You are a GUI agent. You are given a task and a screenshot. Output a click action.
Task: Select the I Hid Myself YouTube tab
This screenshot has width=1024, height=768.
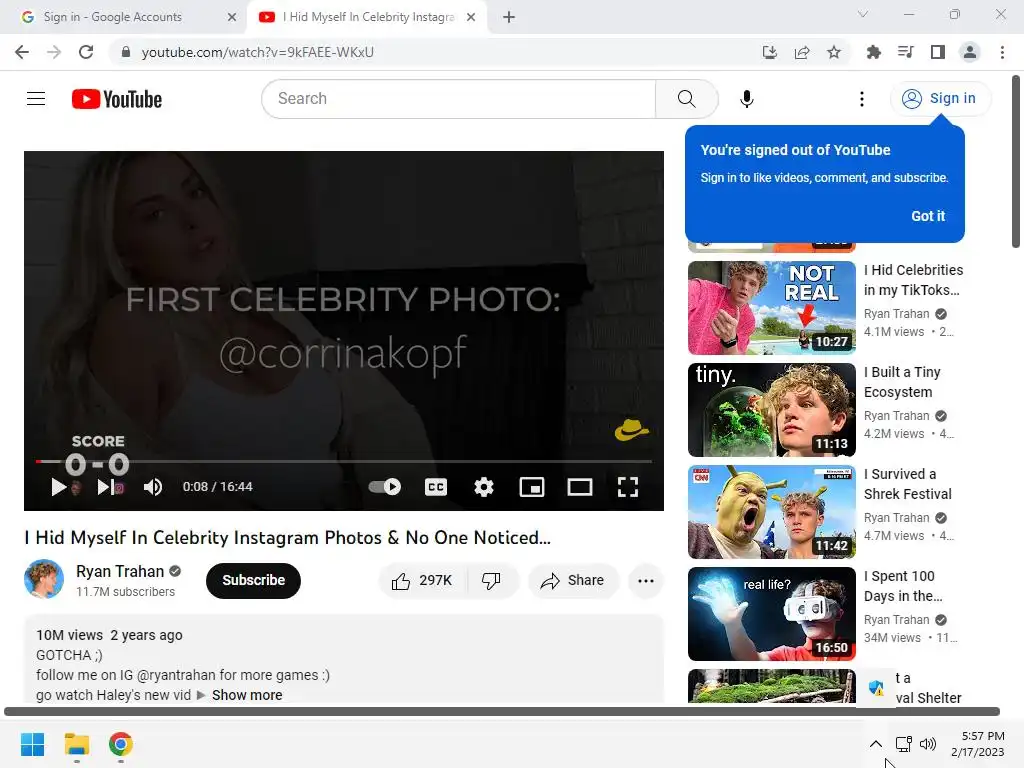click(x=366, y=17)
